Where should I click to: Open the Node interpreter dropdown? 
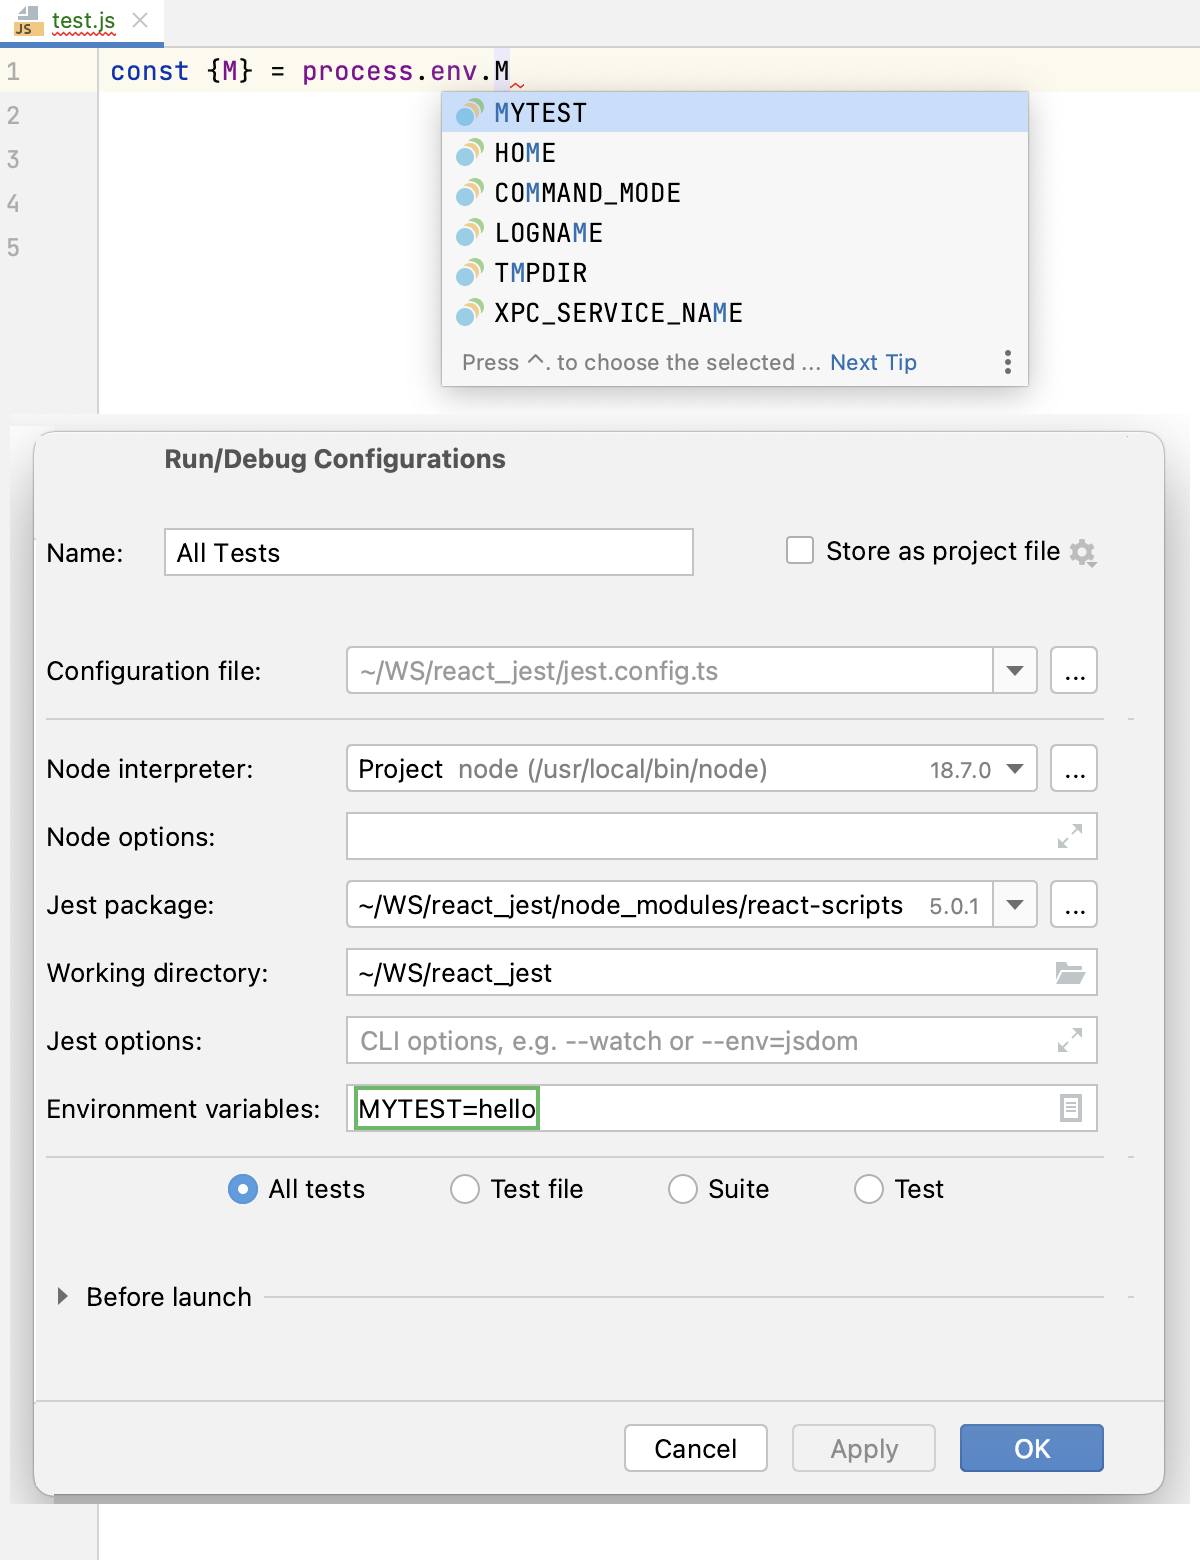[x=1014, y=769]
